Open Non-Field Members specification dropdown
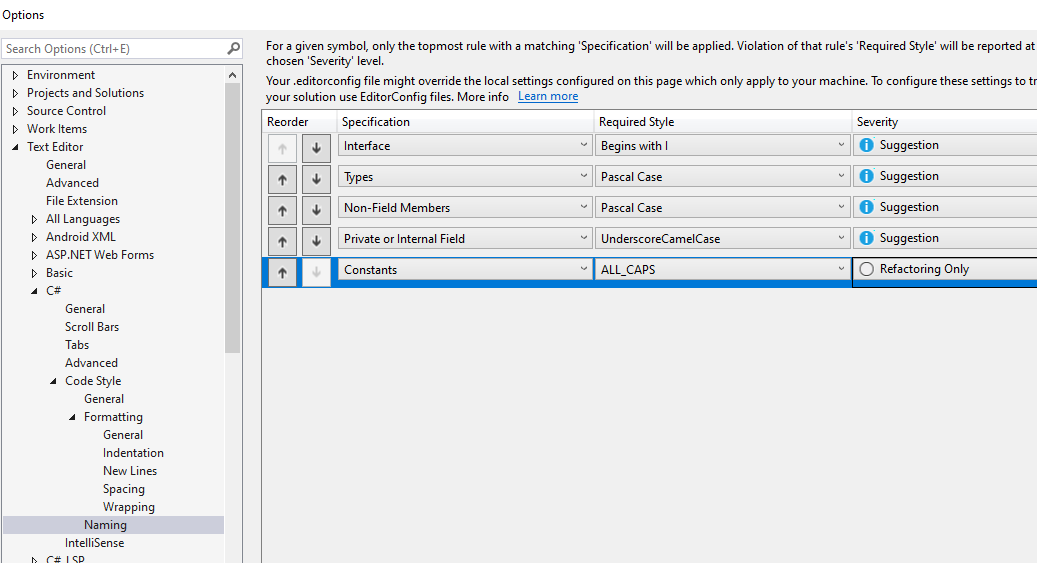The width and height of the screenshot is (1037, 563). (465, 208)
